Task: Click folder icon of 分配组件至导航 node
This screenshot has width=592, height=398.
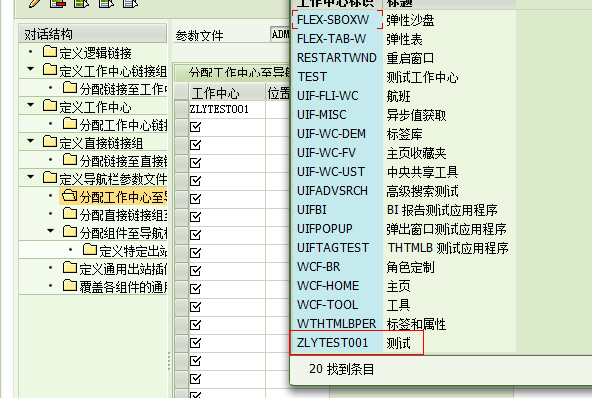Action: [x=70, y=231]
